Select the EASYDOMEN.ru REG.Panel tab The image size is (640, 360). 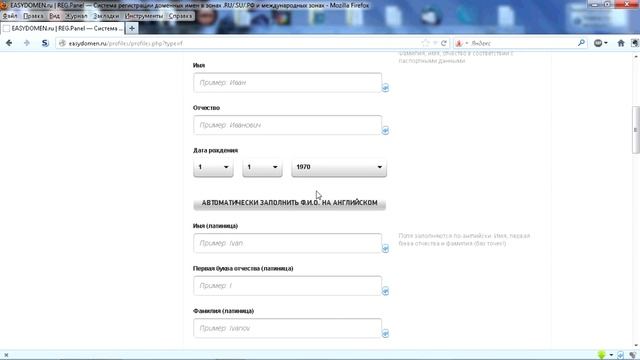62,28
